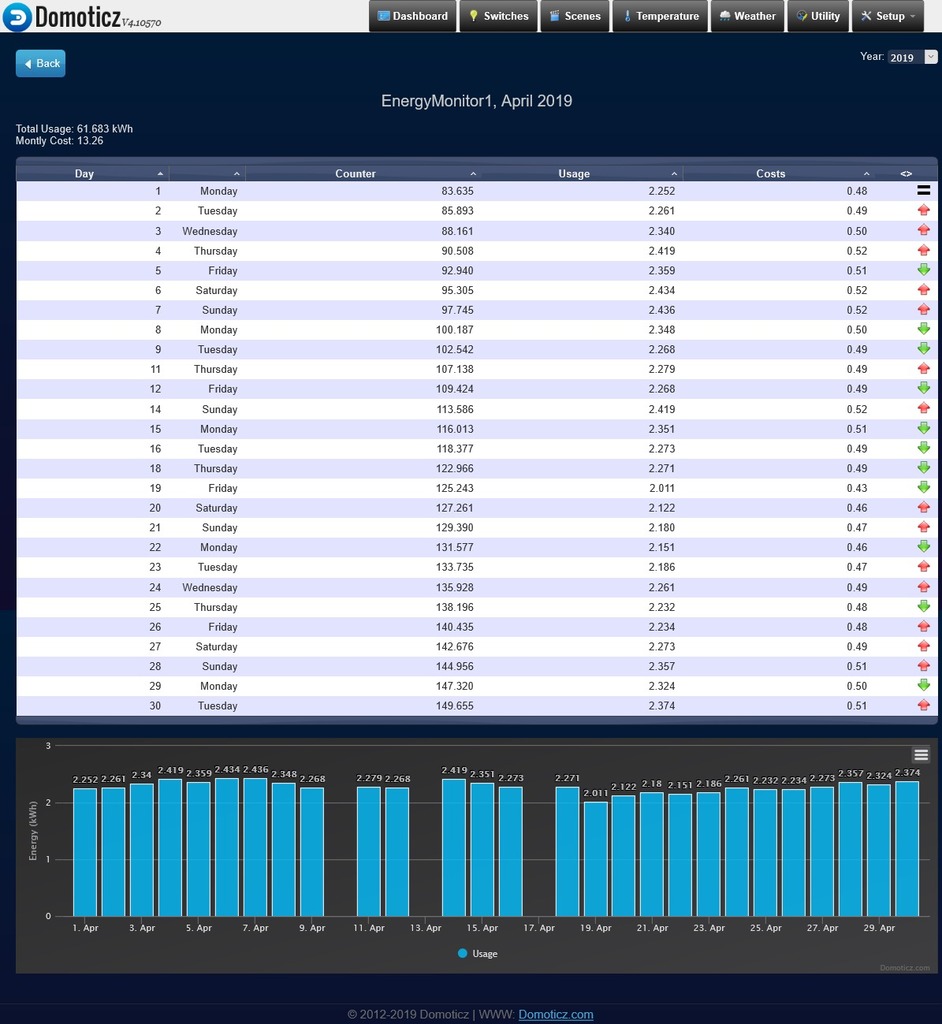The width and height of the screenshot is (942, 1024).
Task: Select the Wednesday label for day 24
Action: [210, 587]
